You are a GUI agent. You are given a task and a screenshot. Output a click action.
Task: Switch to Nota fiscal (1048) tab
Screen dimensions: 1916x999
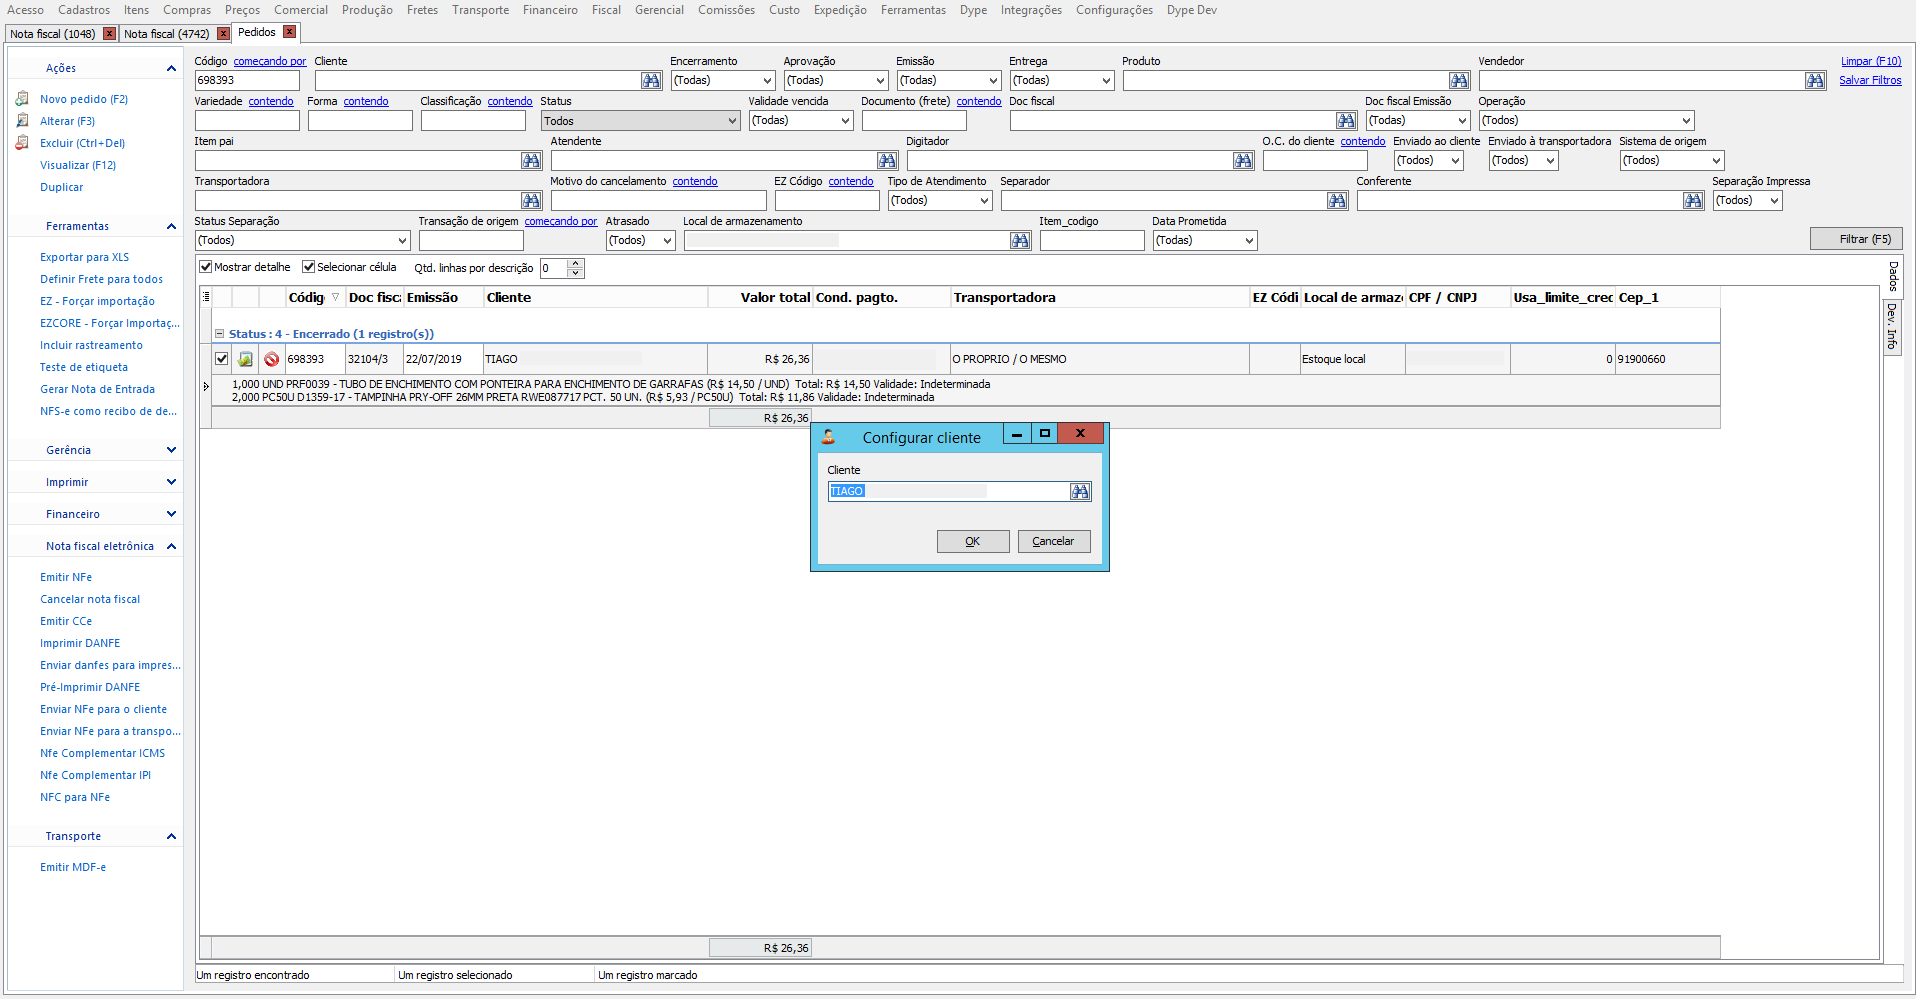point(53,34)
